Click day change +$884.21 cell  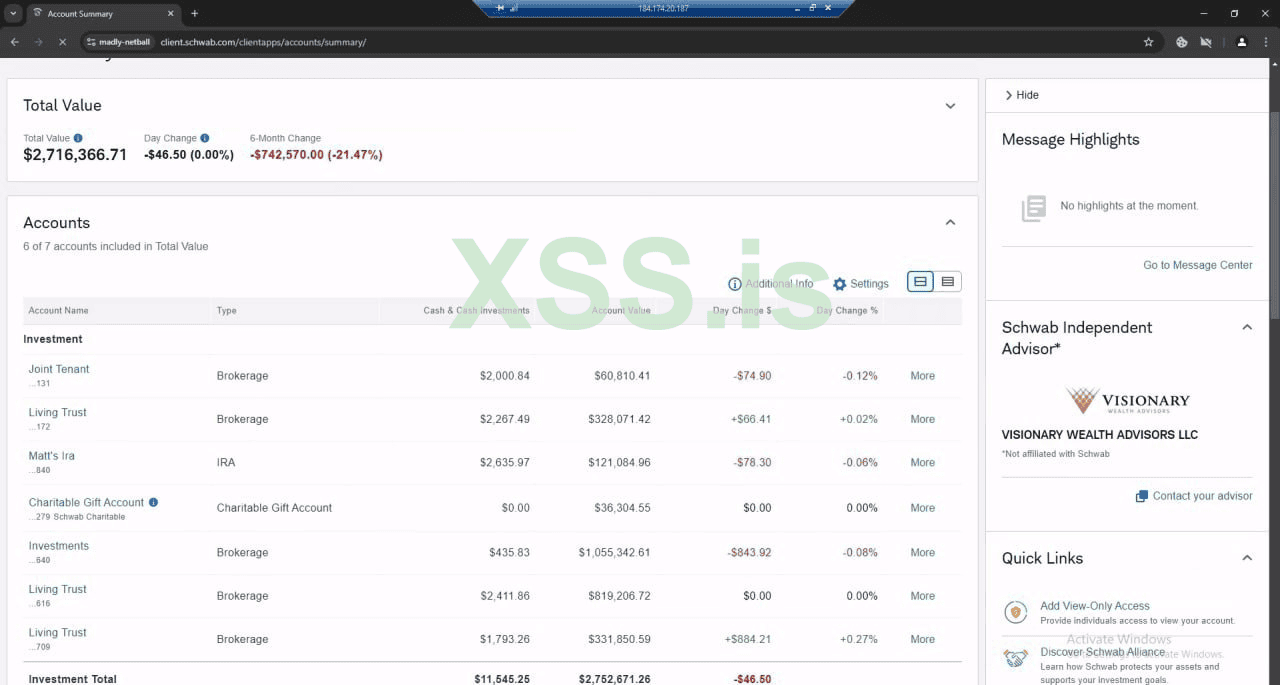(x=748, y=639)
